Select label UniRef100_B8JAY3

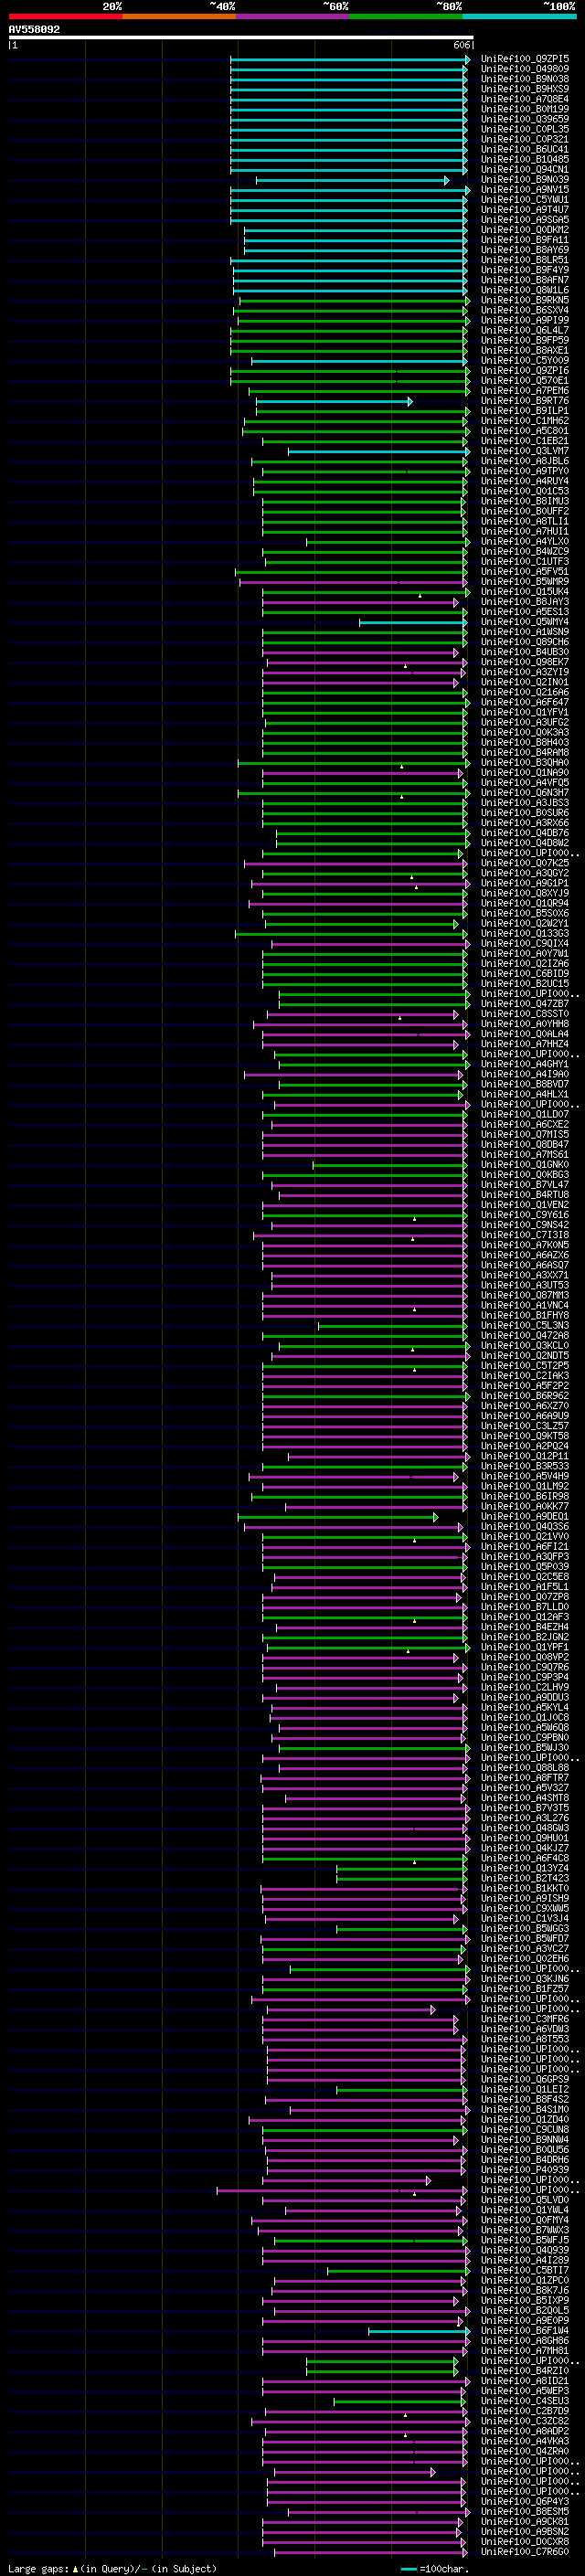pos(525,602)
